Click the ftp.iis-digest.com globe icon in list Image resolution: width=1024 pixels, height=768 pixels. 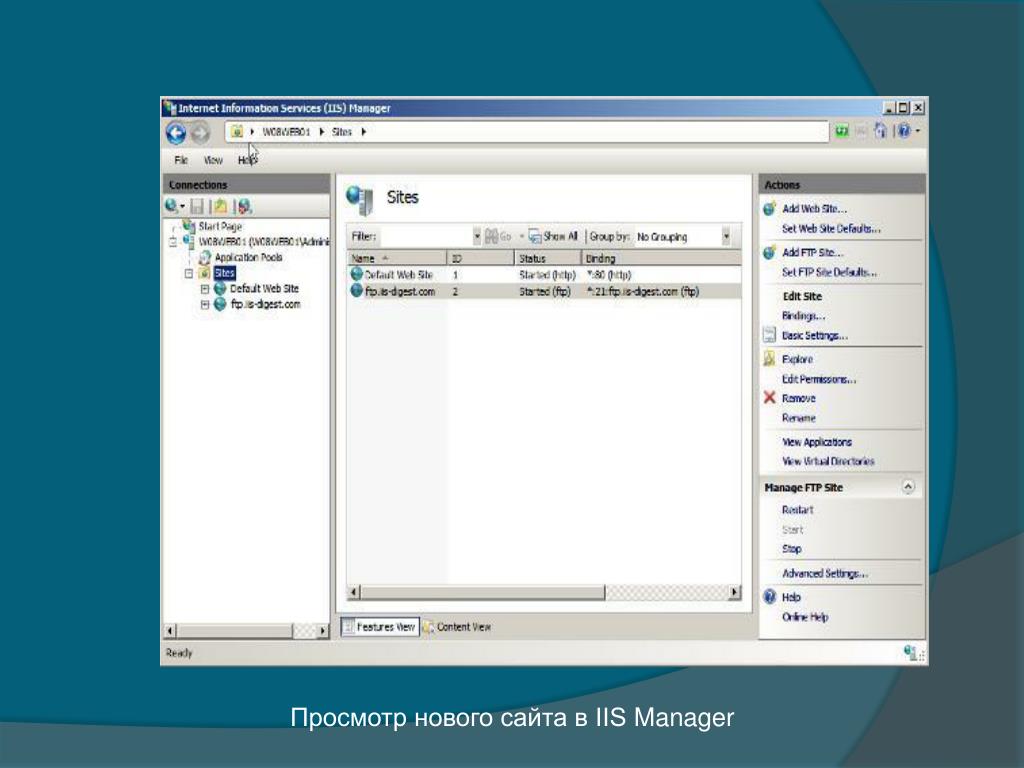click(x=357, y=291)
